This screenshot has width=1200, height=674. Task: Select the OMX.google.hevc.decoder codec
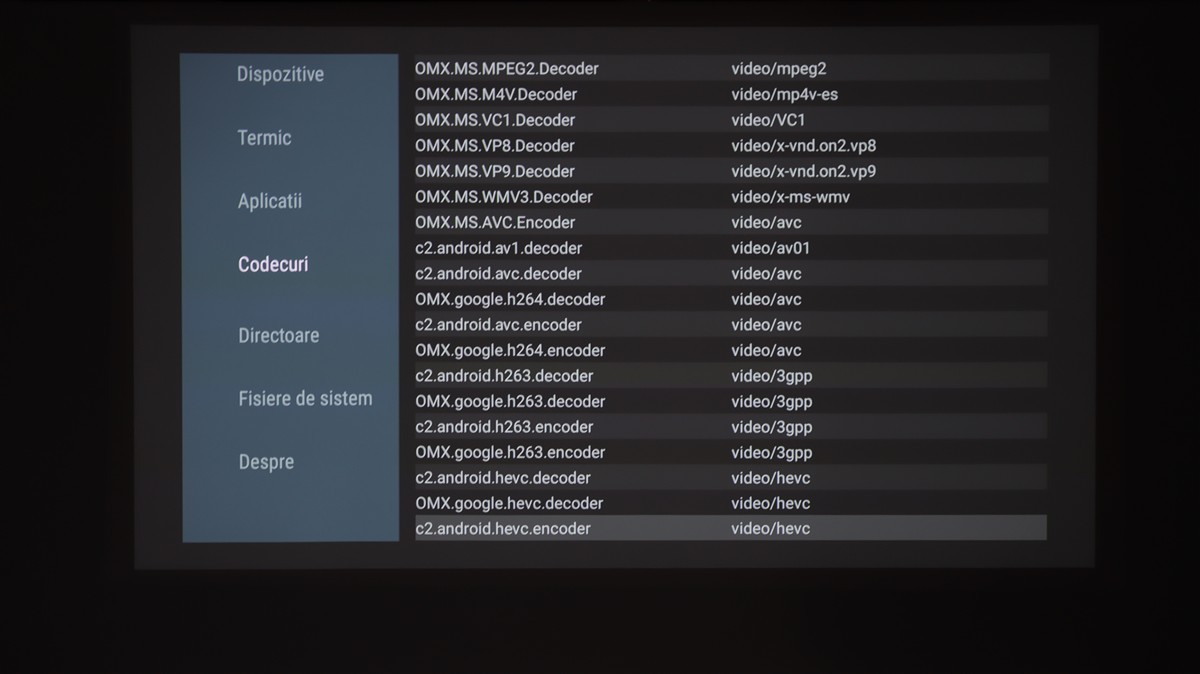point(510,503)
